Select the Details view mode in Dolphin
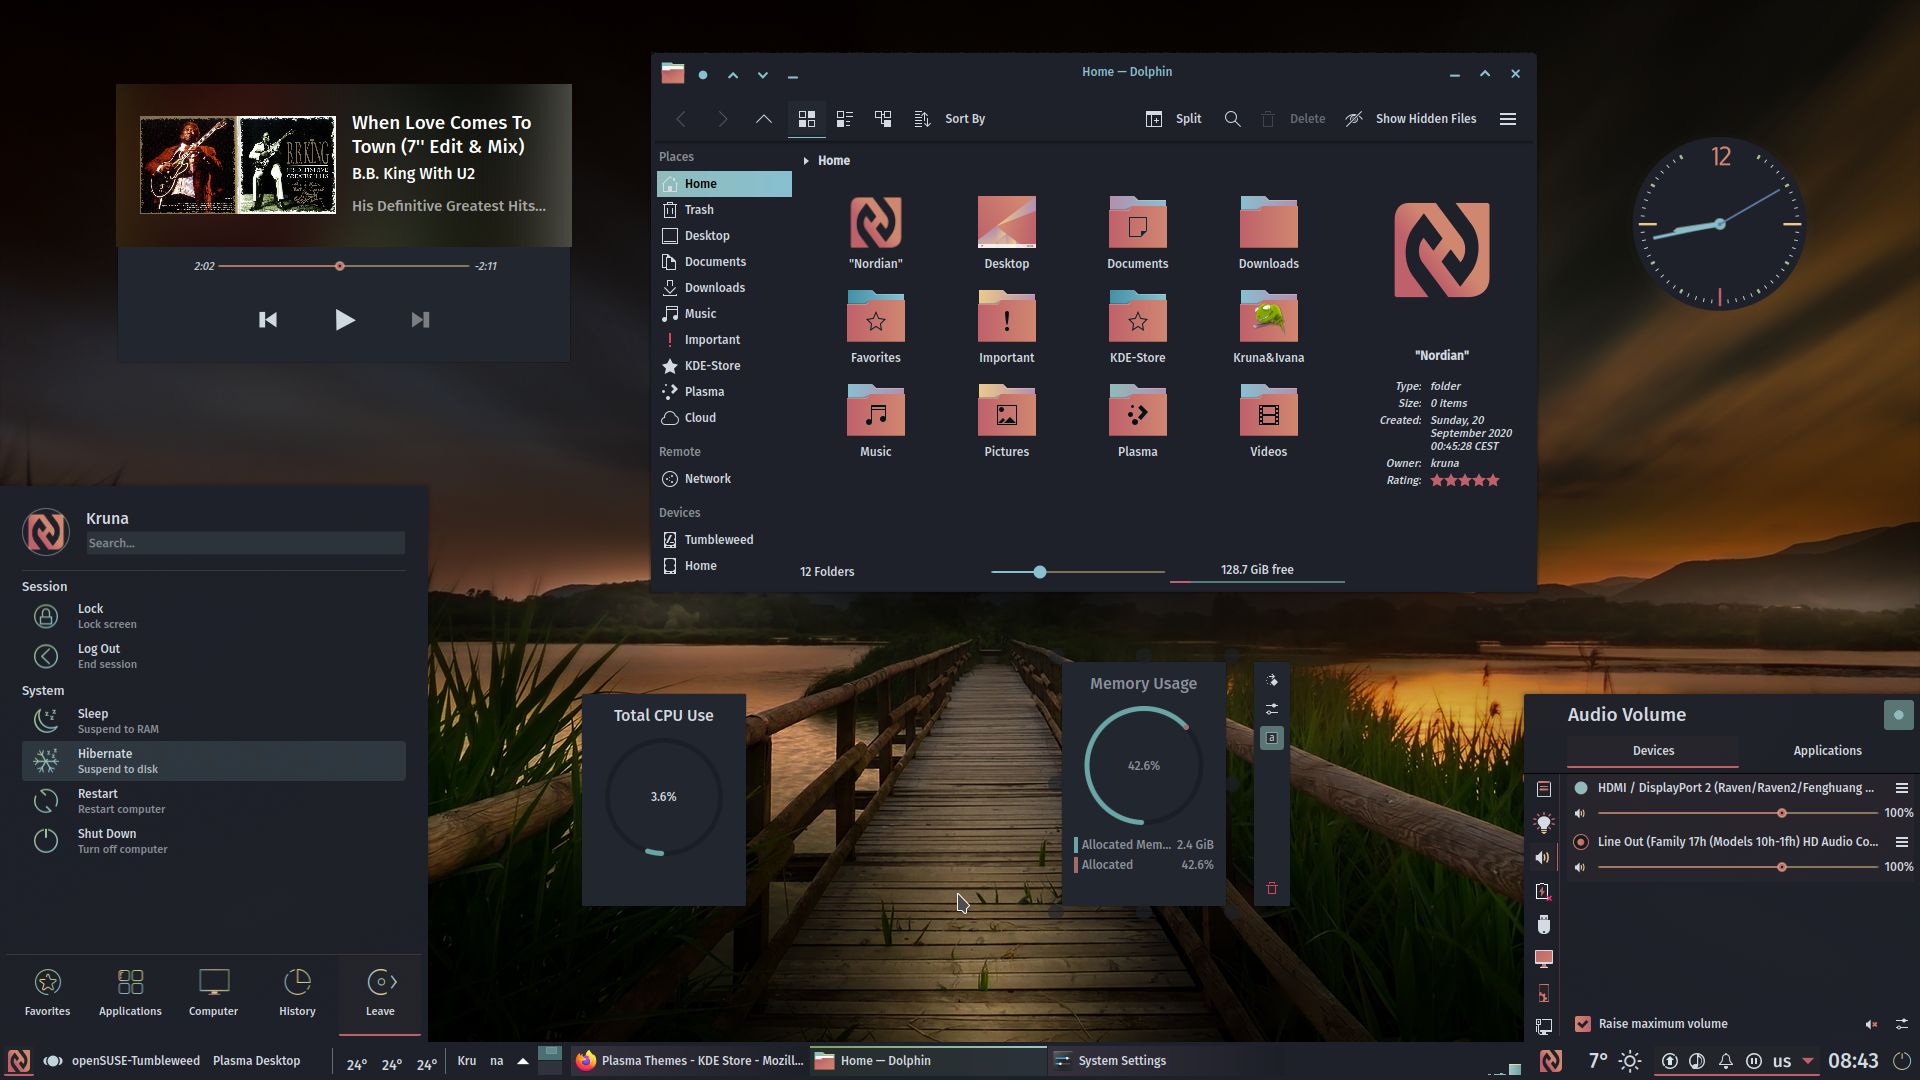The height and width of the screenshot is (1080, 1920). click(x=845, y=118)
